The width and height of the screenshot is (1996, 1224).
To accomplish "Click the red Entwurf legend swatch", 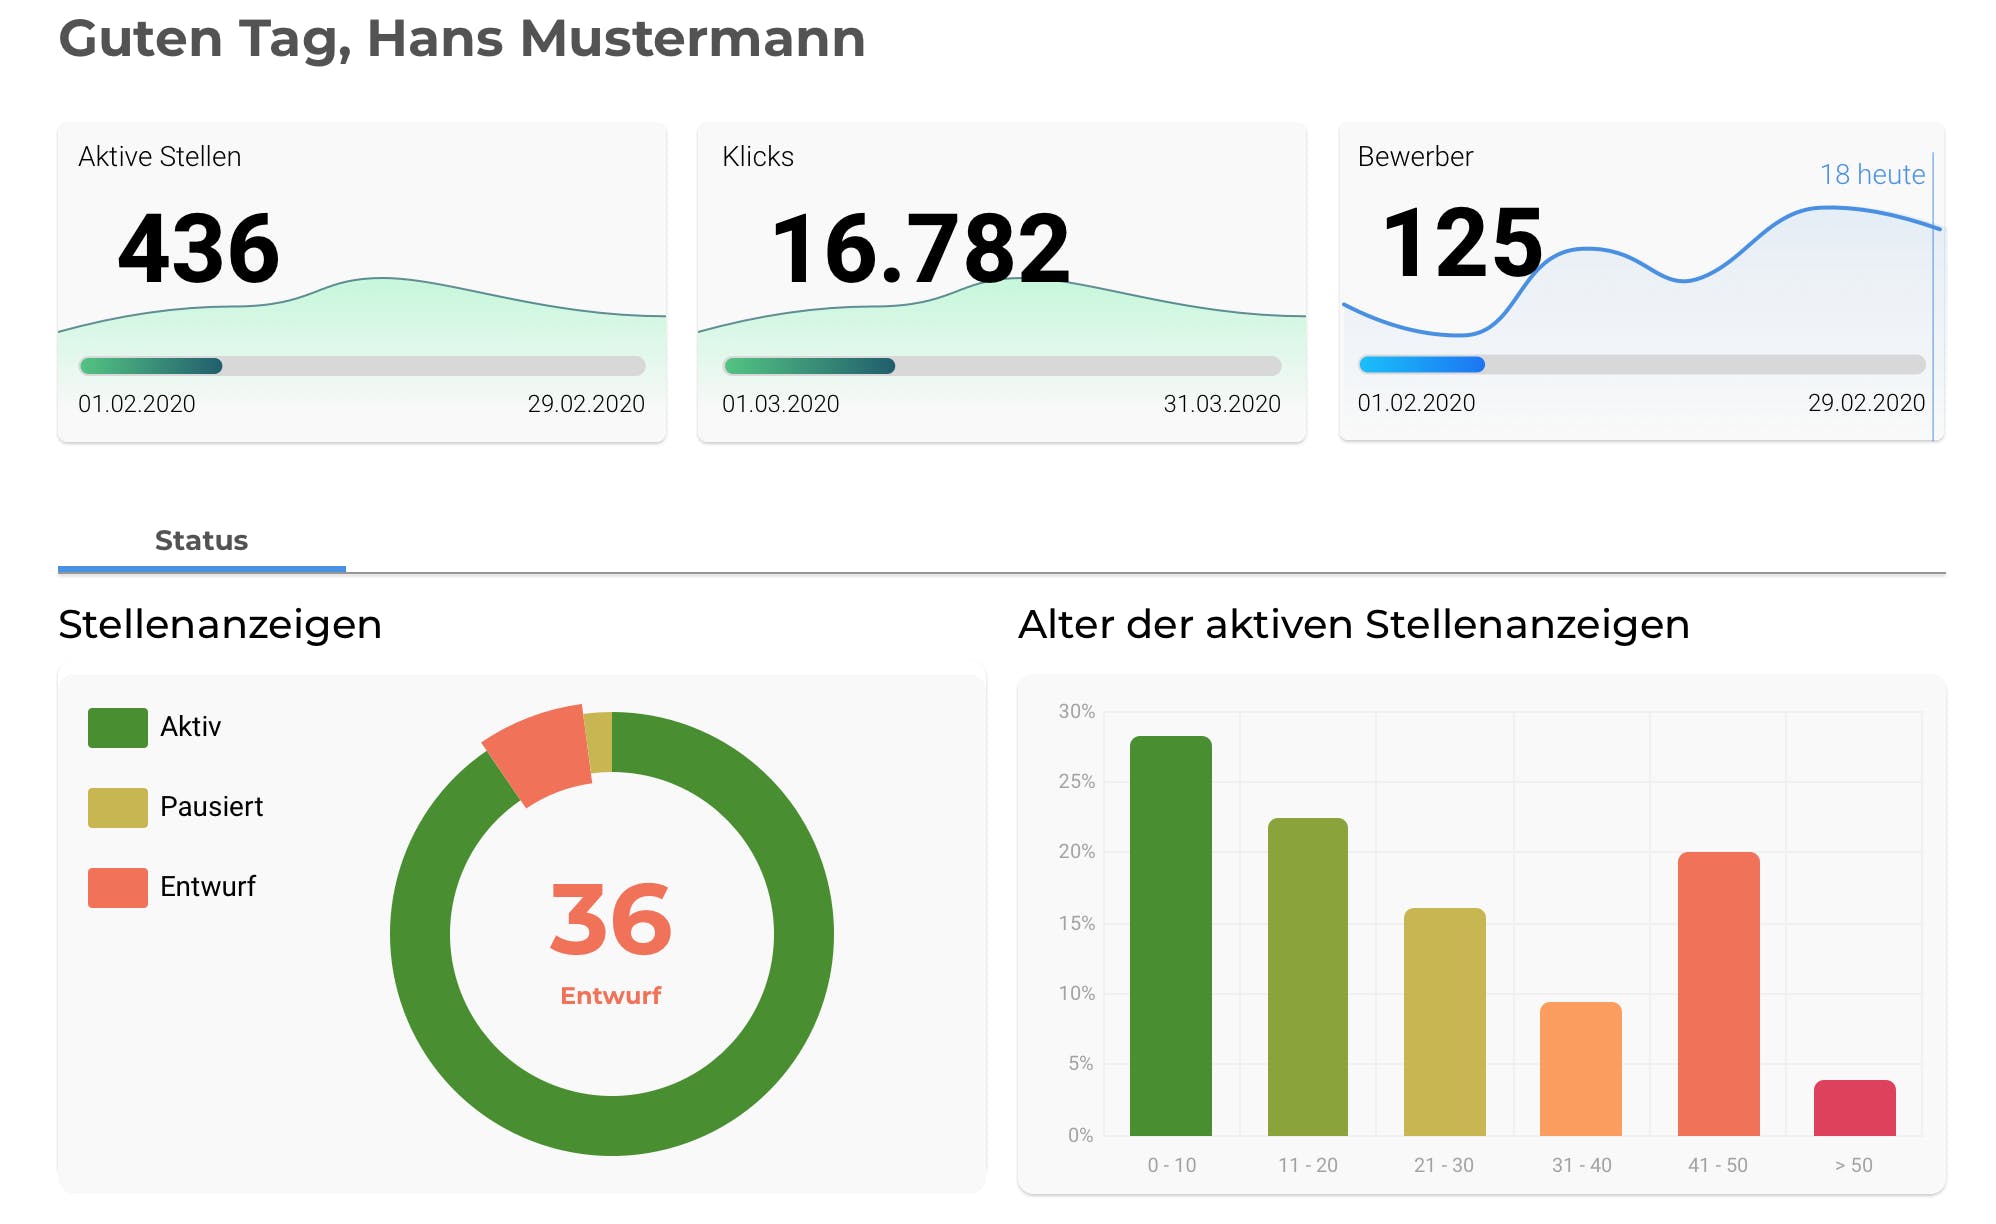I will (117, 888).
